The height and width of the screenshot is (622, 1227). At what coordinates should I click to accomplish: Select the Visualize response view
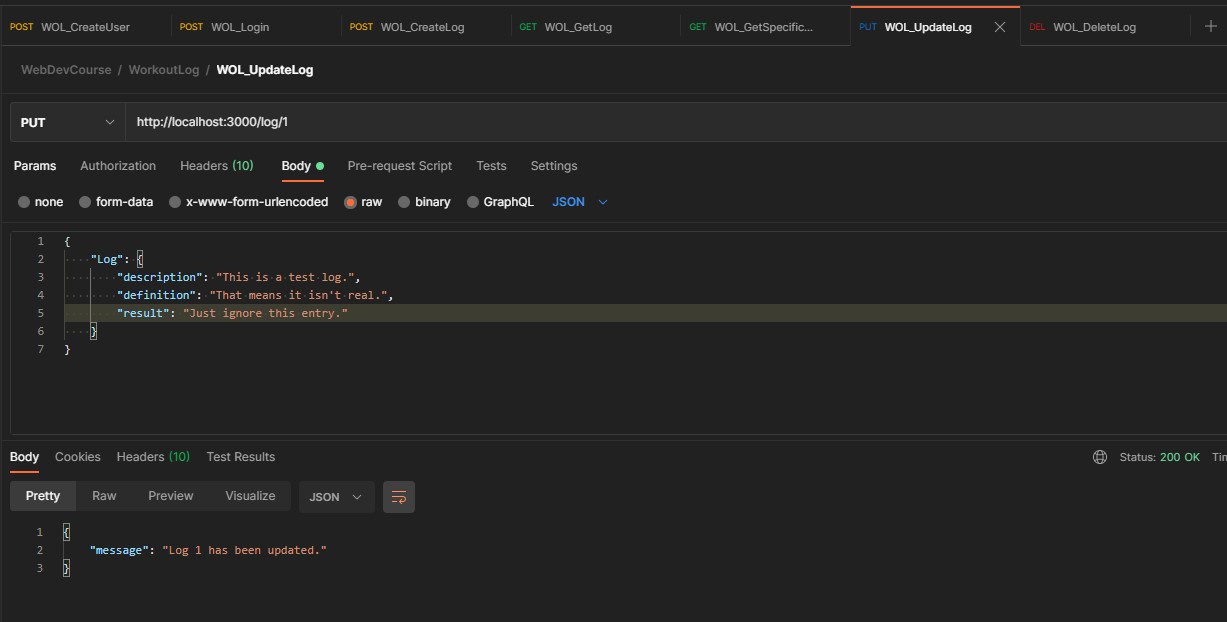coord(250,496)
